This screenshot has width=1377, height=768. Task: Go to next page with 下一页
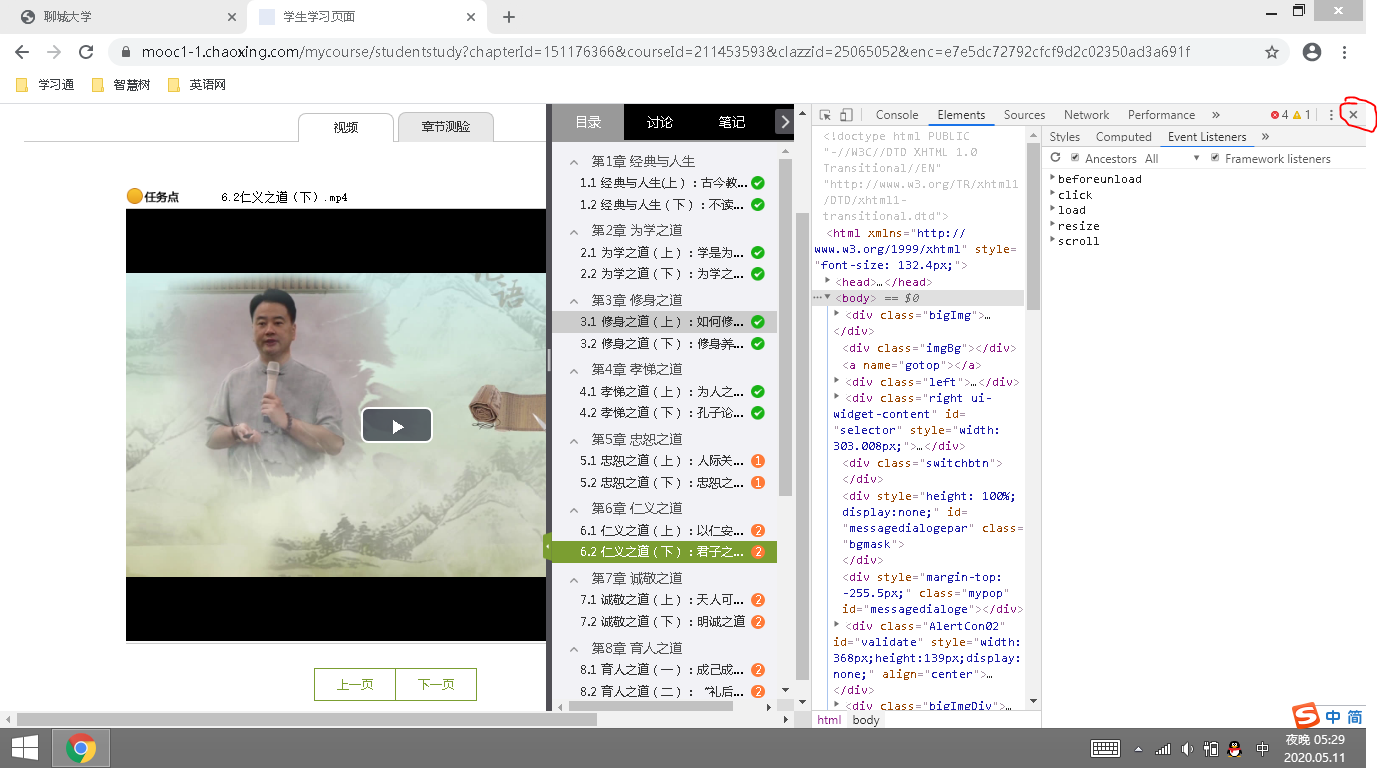pyautogui.click(x=436, y=685)
